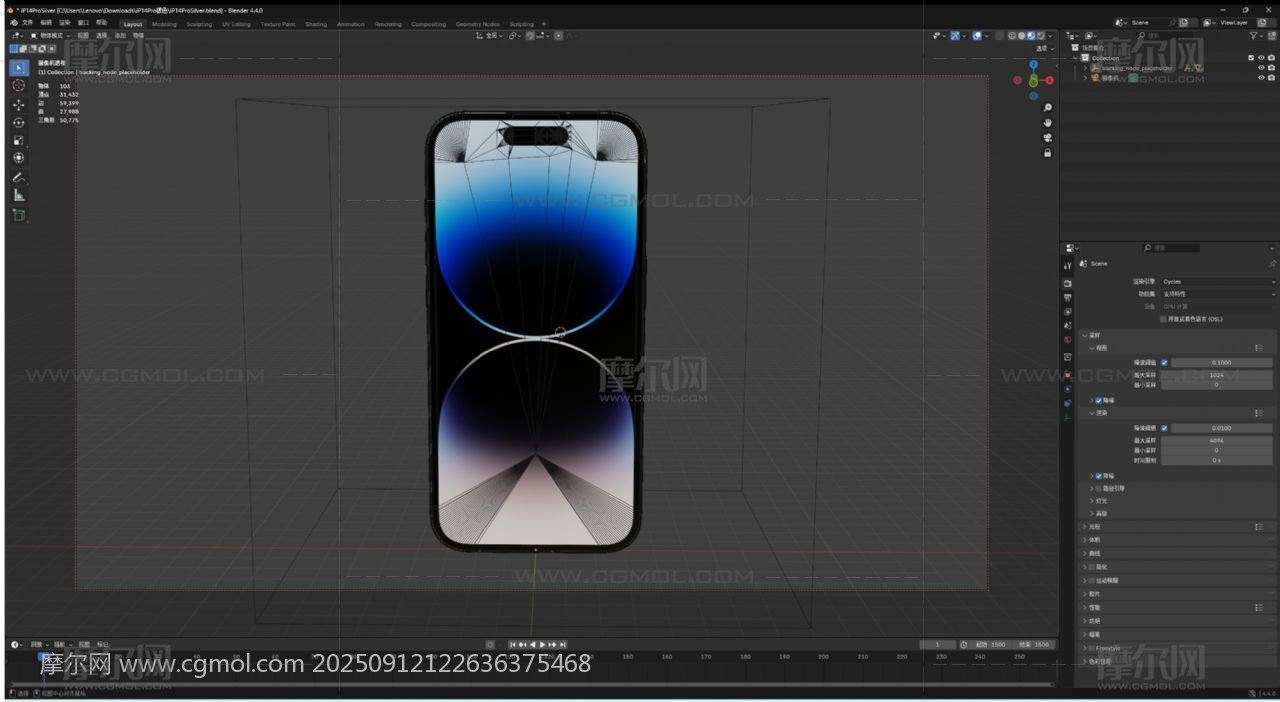Open the Render properties tab

(x=1068, y=283)
